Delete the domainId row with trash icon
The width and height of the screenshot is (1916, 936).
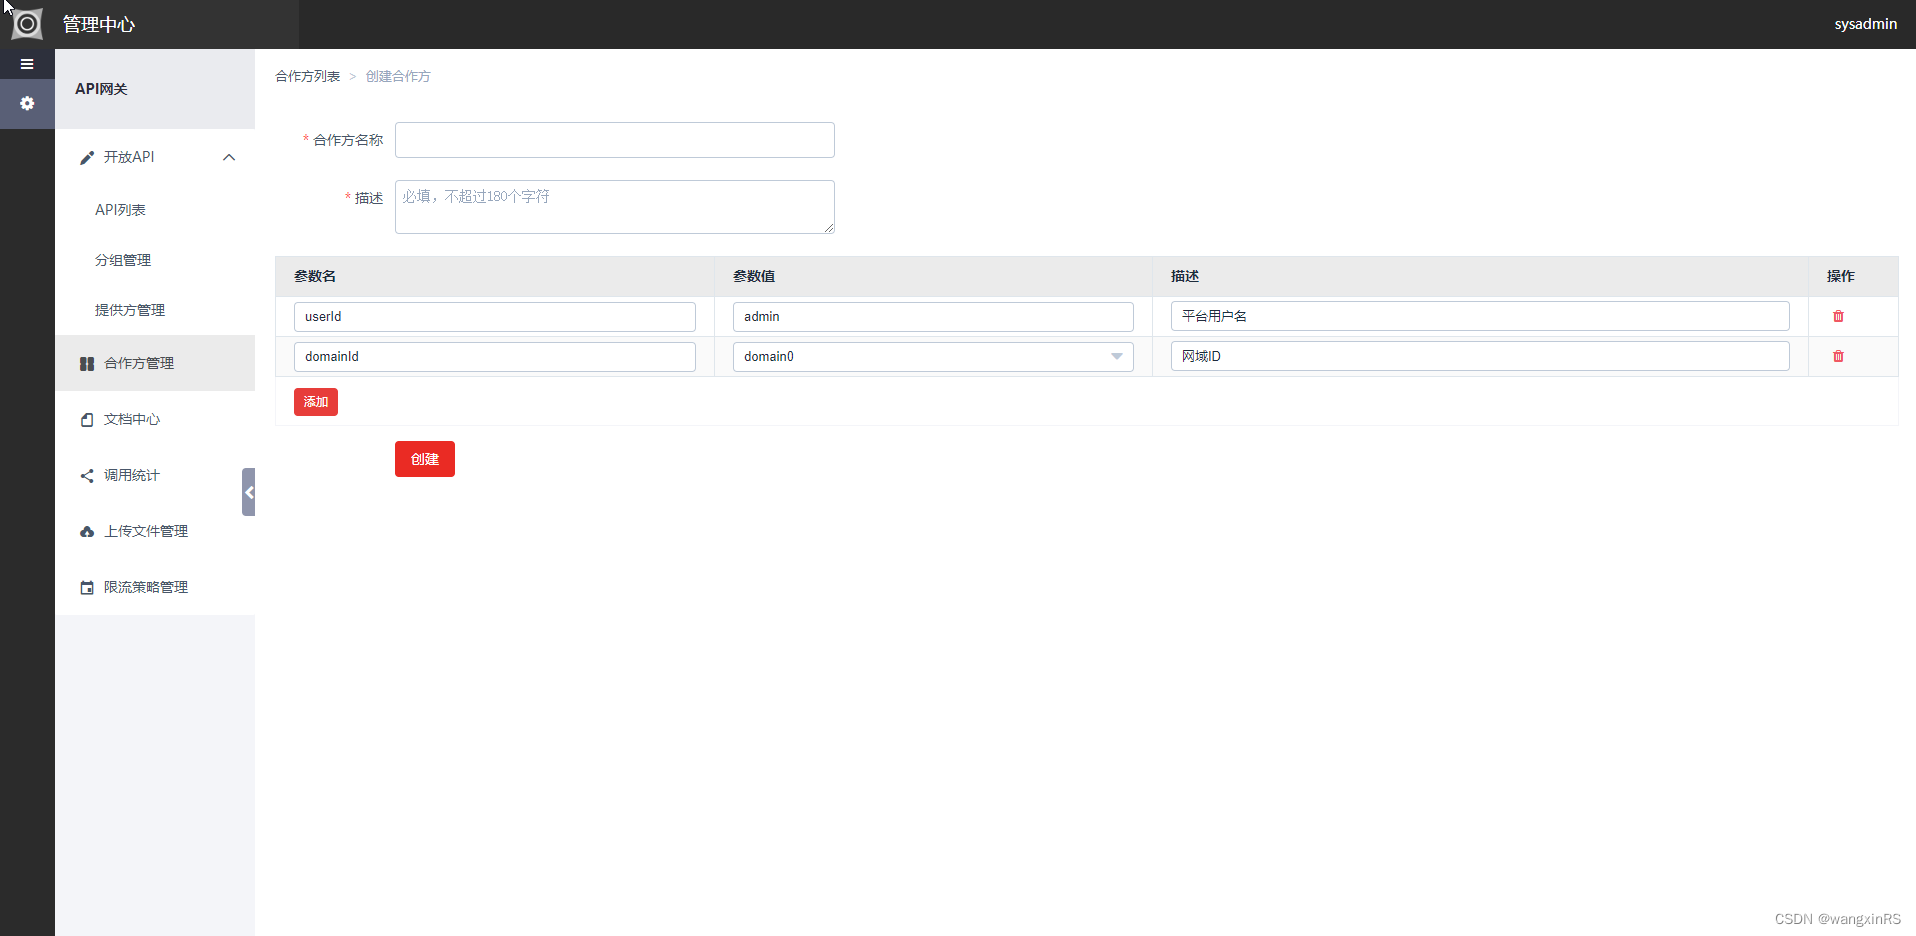[1838, 356]
